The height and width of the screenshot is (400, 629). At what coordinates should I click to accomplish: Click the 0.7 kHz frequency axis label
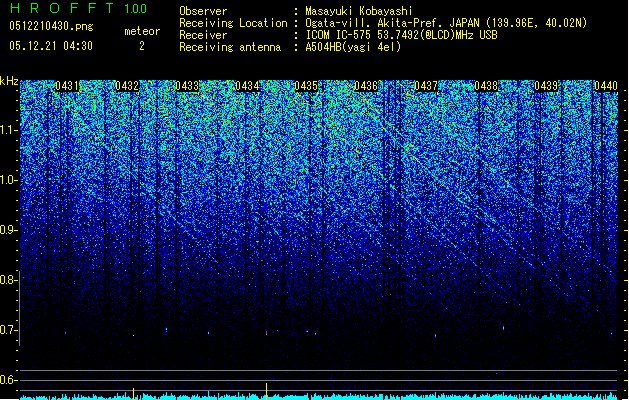9,330
